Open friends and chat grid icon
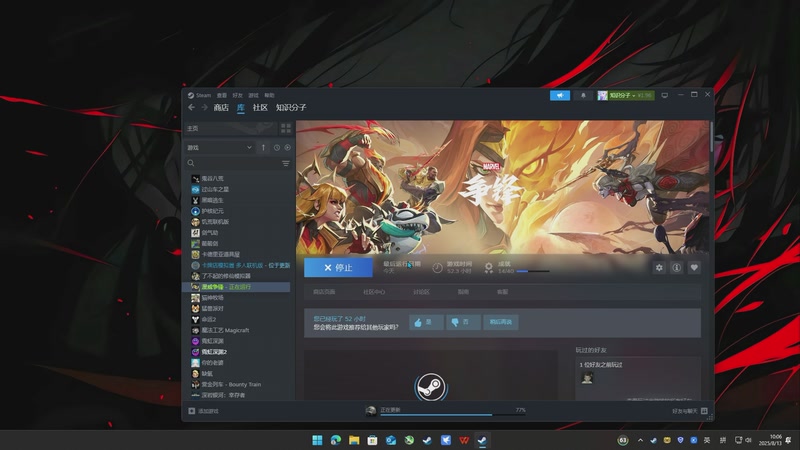The height and width of the screenshot is (450, 800). 704,411
